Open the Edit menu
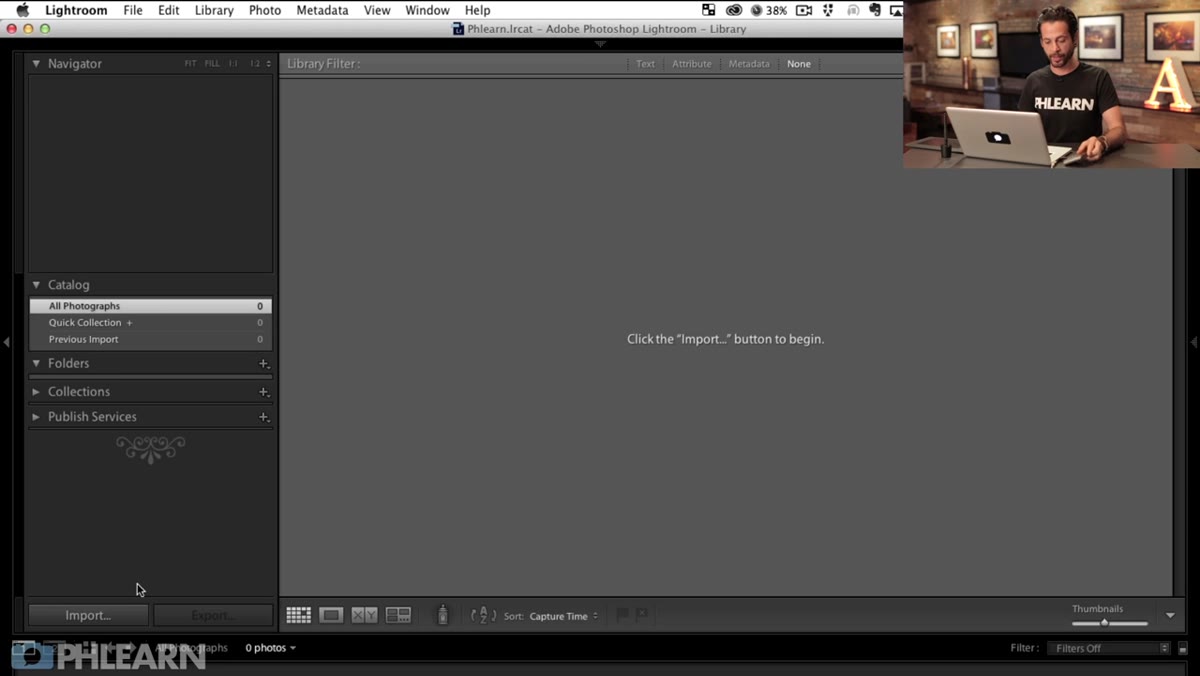Screen dimensions: 1200x676 [x=169, y=10]
